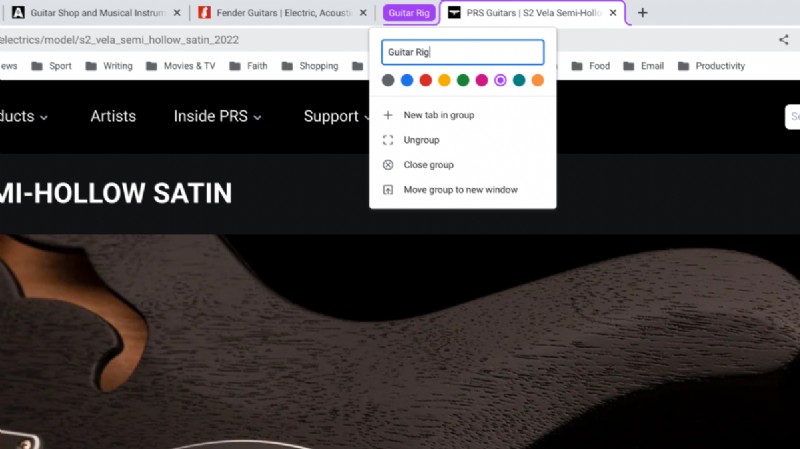This screenshot has width=800, height=449.
Task: Click the guitar body product image
Action: point(400,342)
